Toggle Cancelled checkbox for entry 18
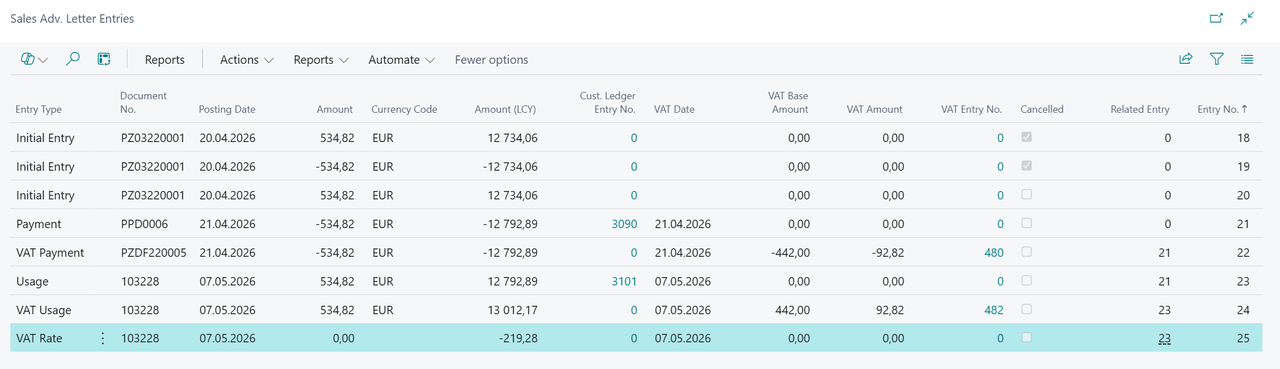1280x369 pixels. 1026,138
